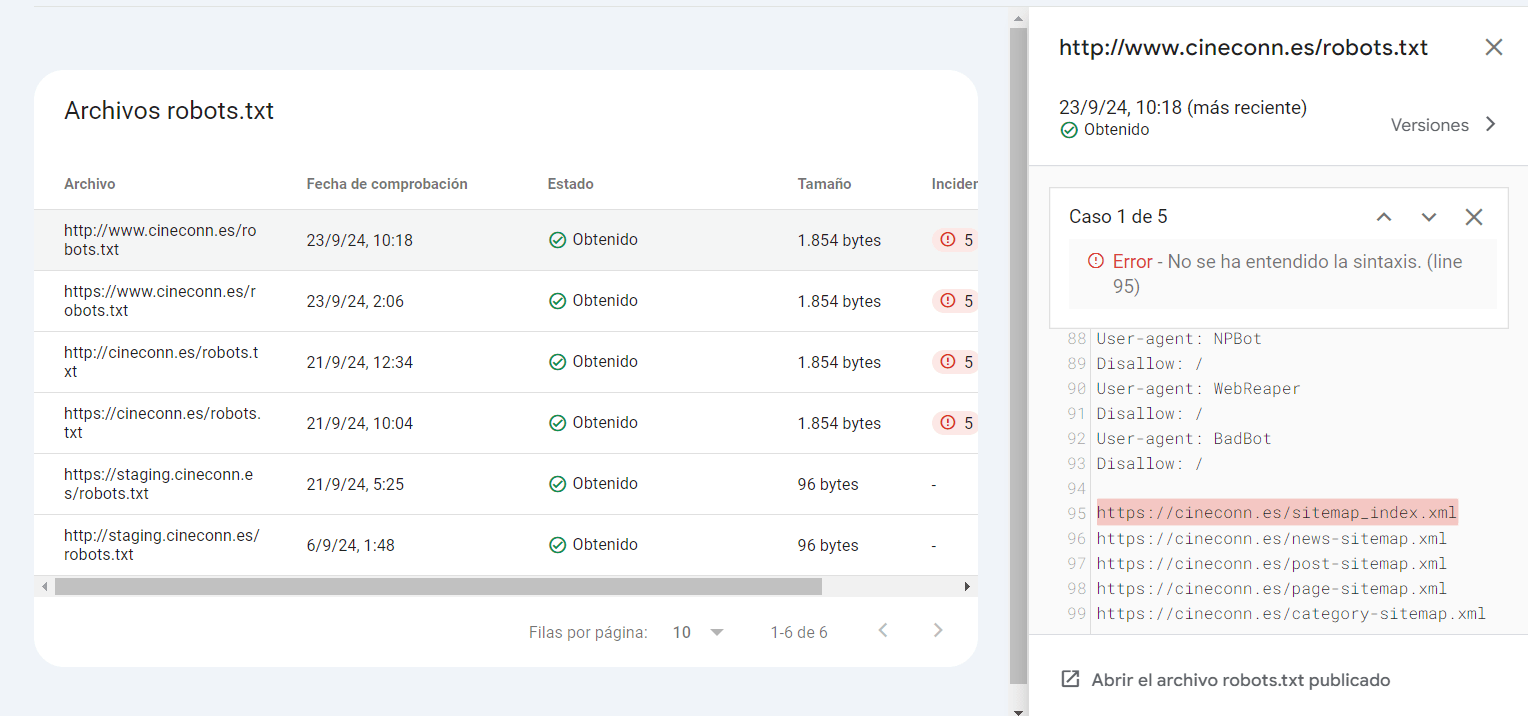
Task: Click Abrir el archivo robots.txt publicado
Action: tap(1241, 680)
